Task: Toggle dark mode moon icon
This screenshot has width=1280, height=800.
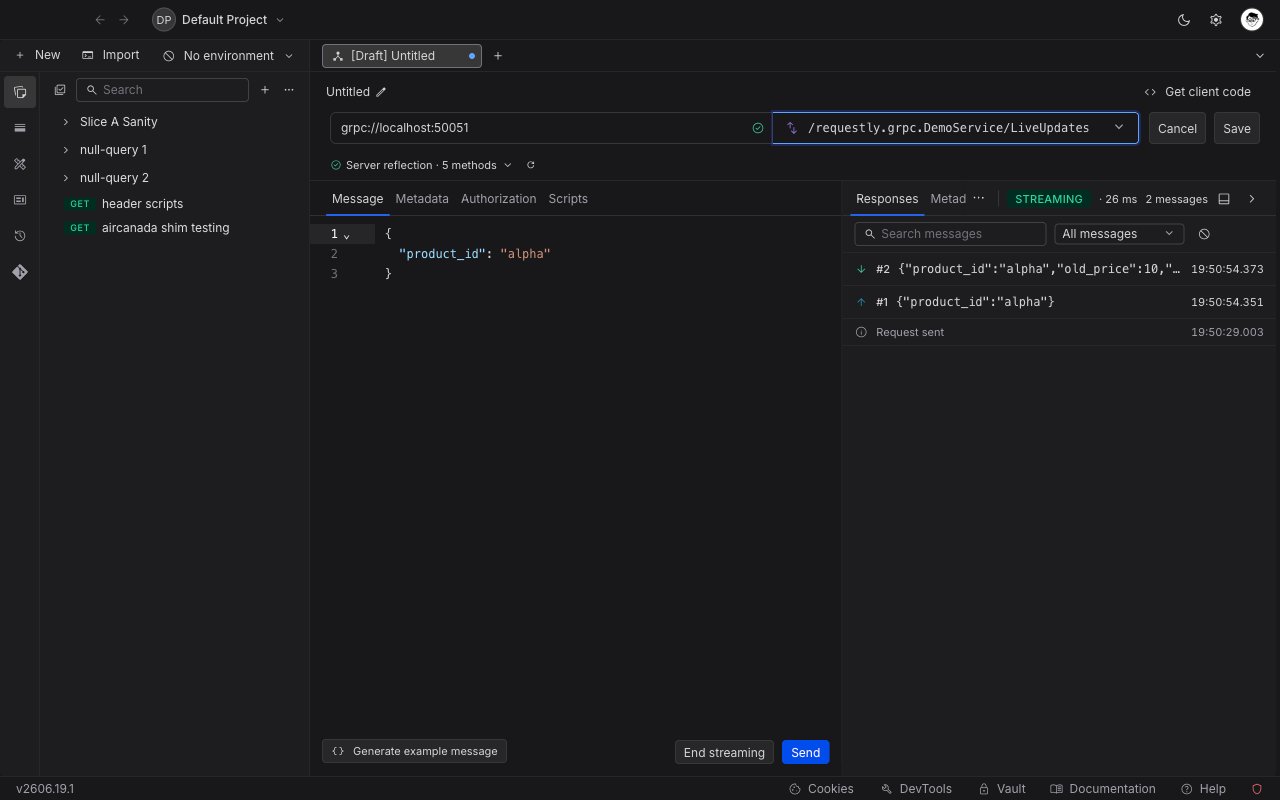Action: point(1184,20)
